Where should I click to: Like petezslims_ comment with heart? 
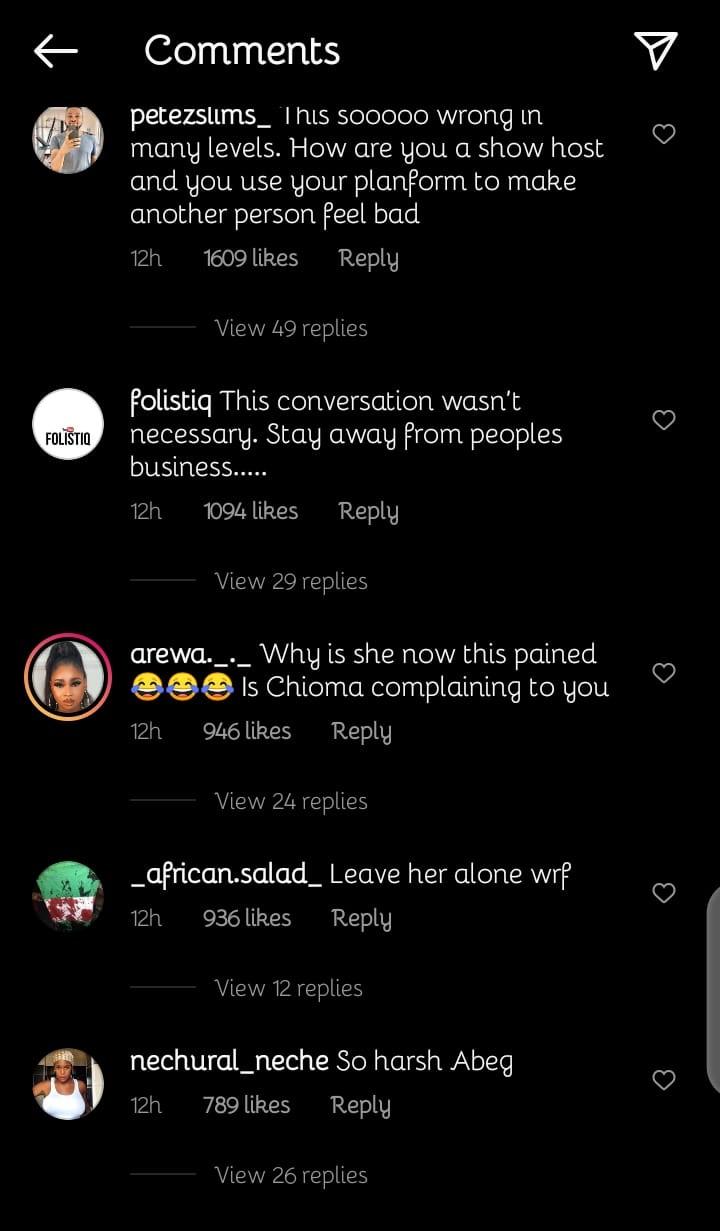(664, 134)
